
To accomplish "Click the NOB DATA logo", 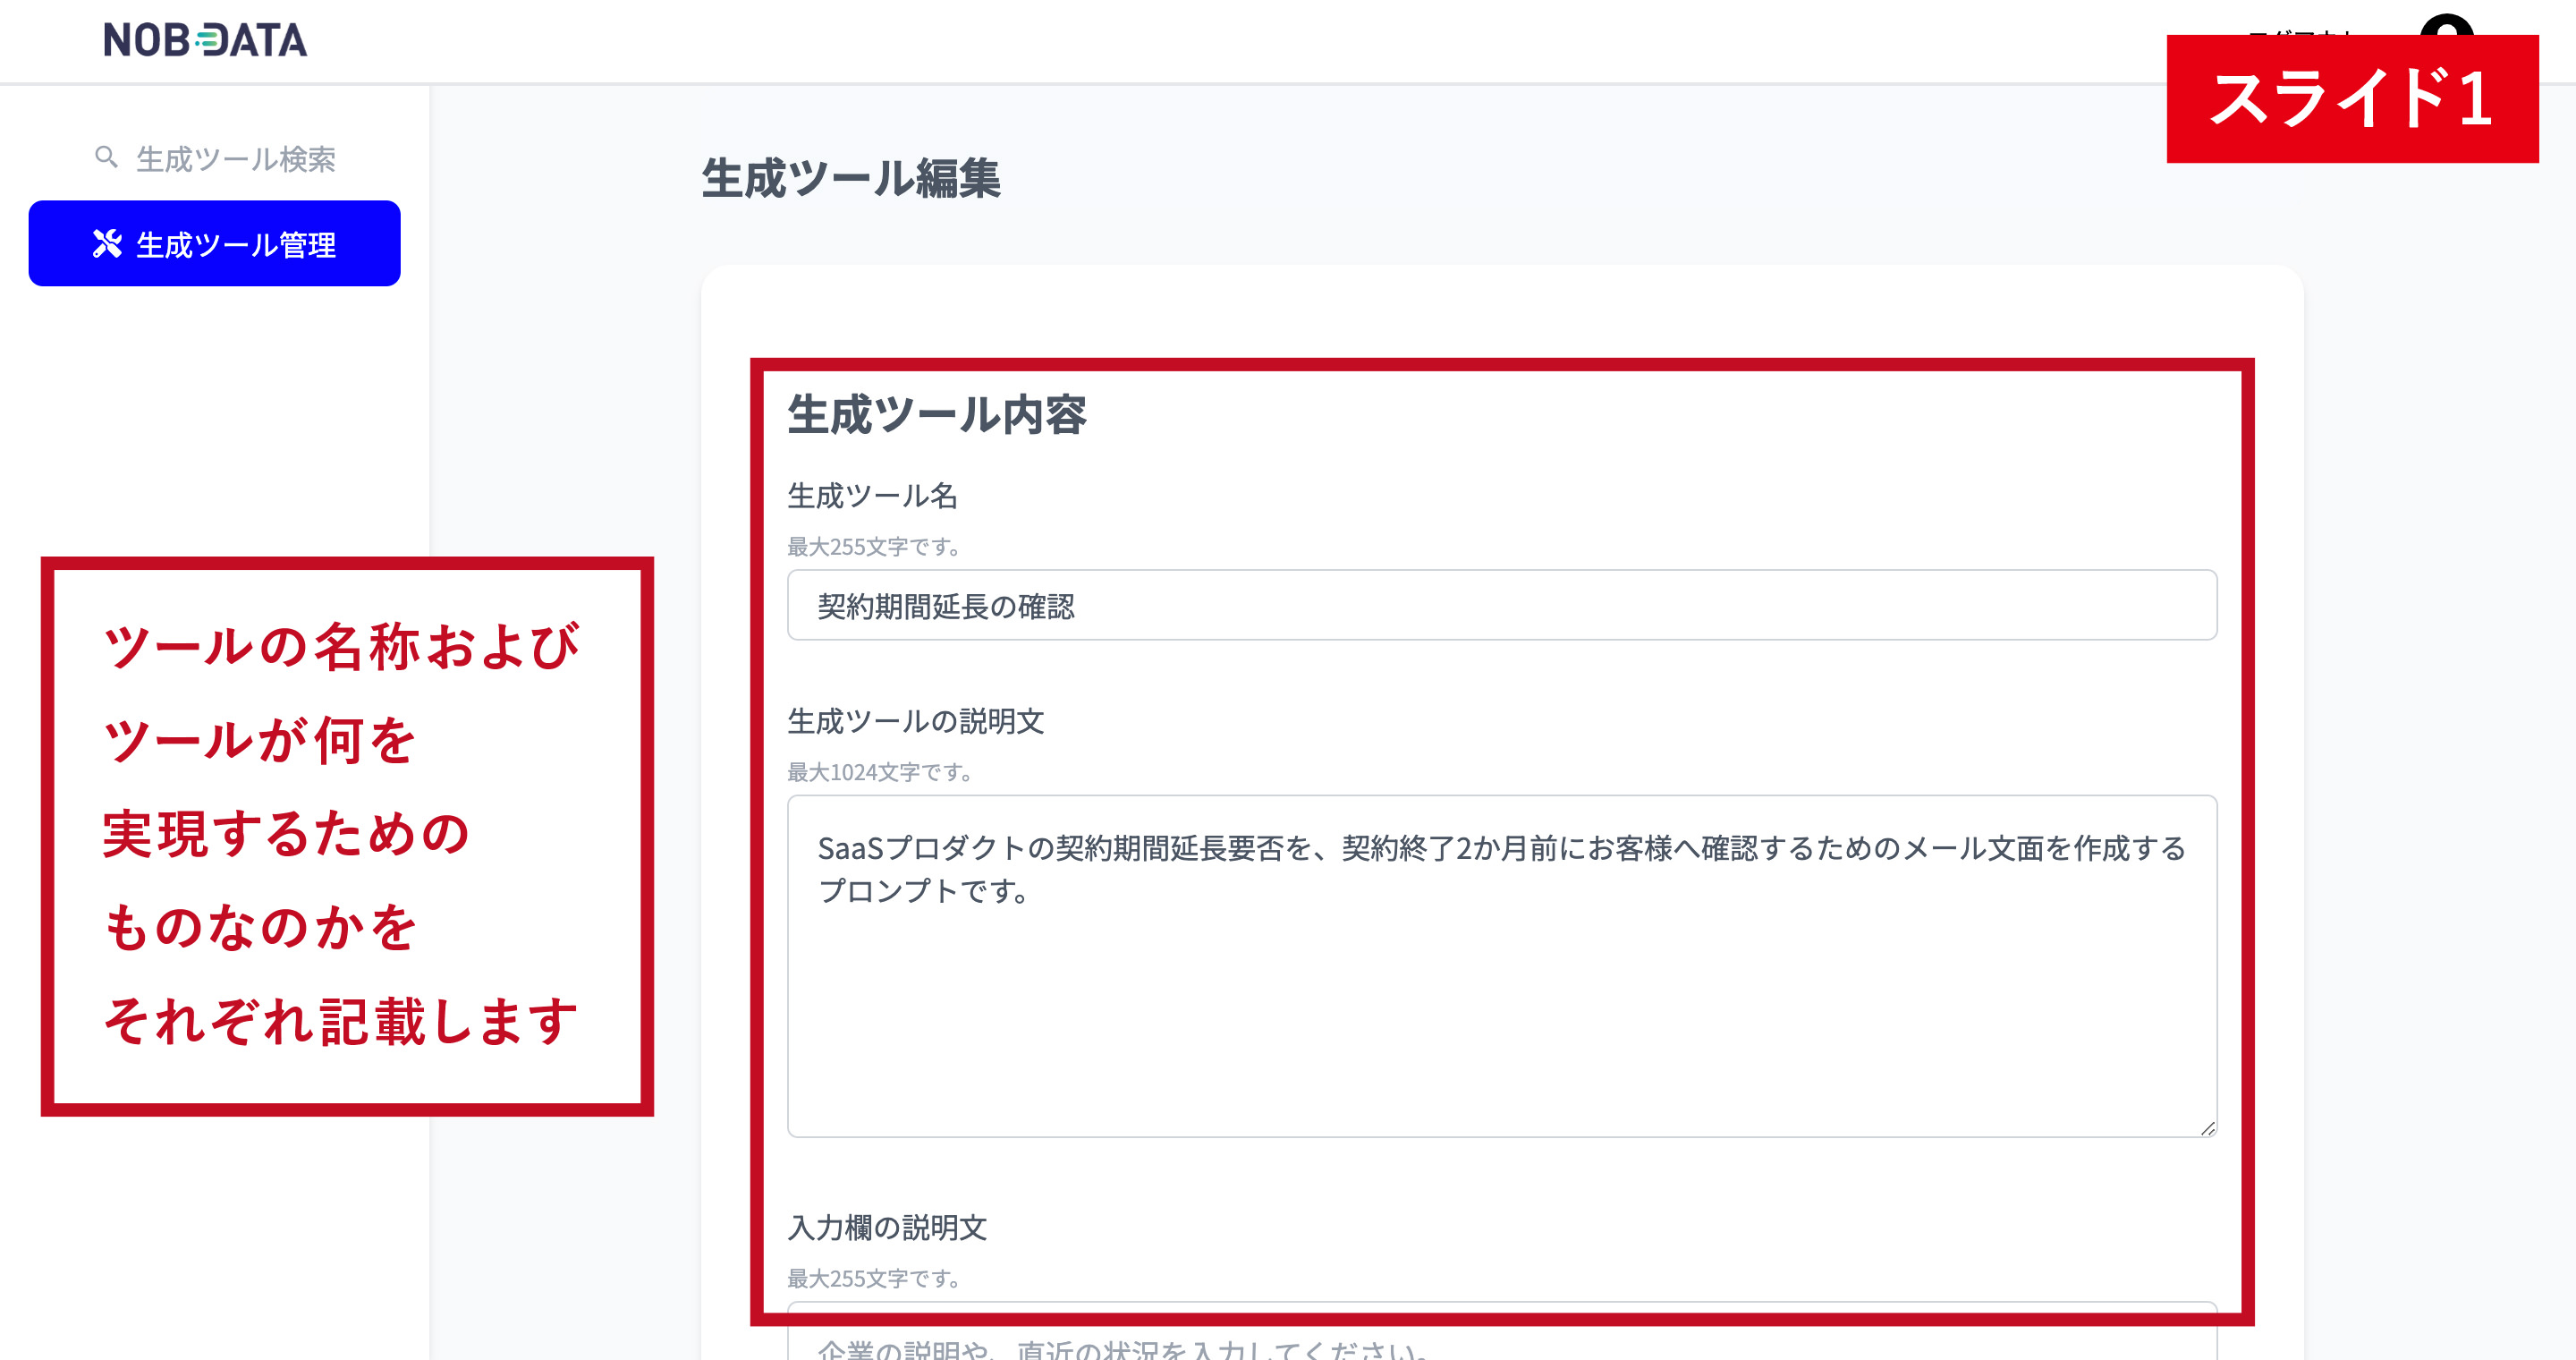I will [205, 41].
